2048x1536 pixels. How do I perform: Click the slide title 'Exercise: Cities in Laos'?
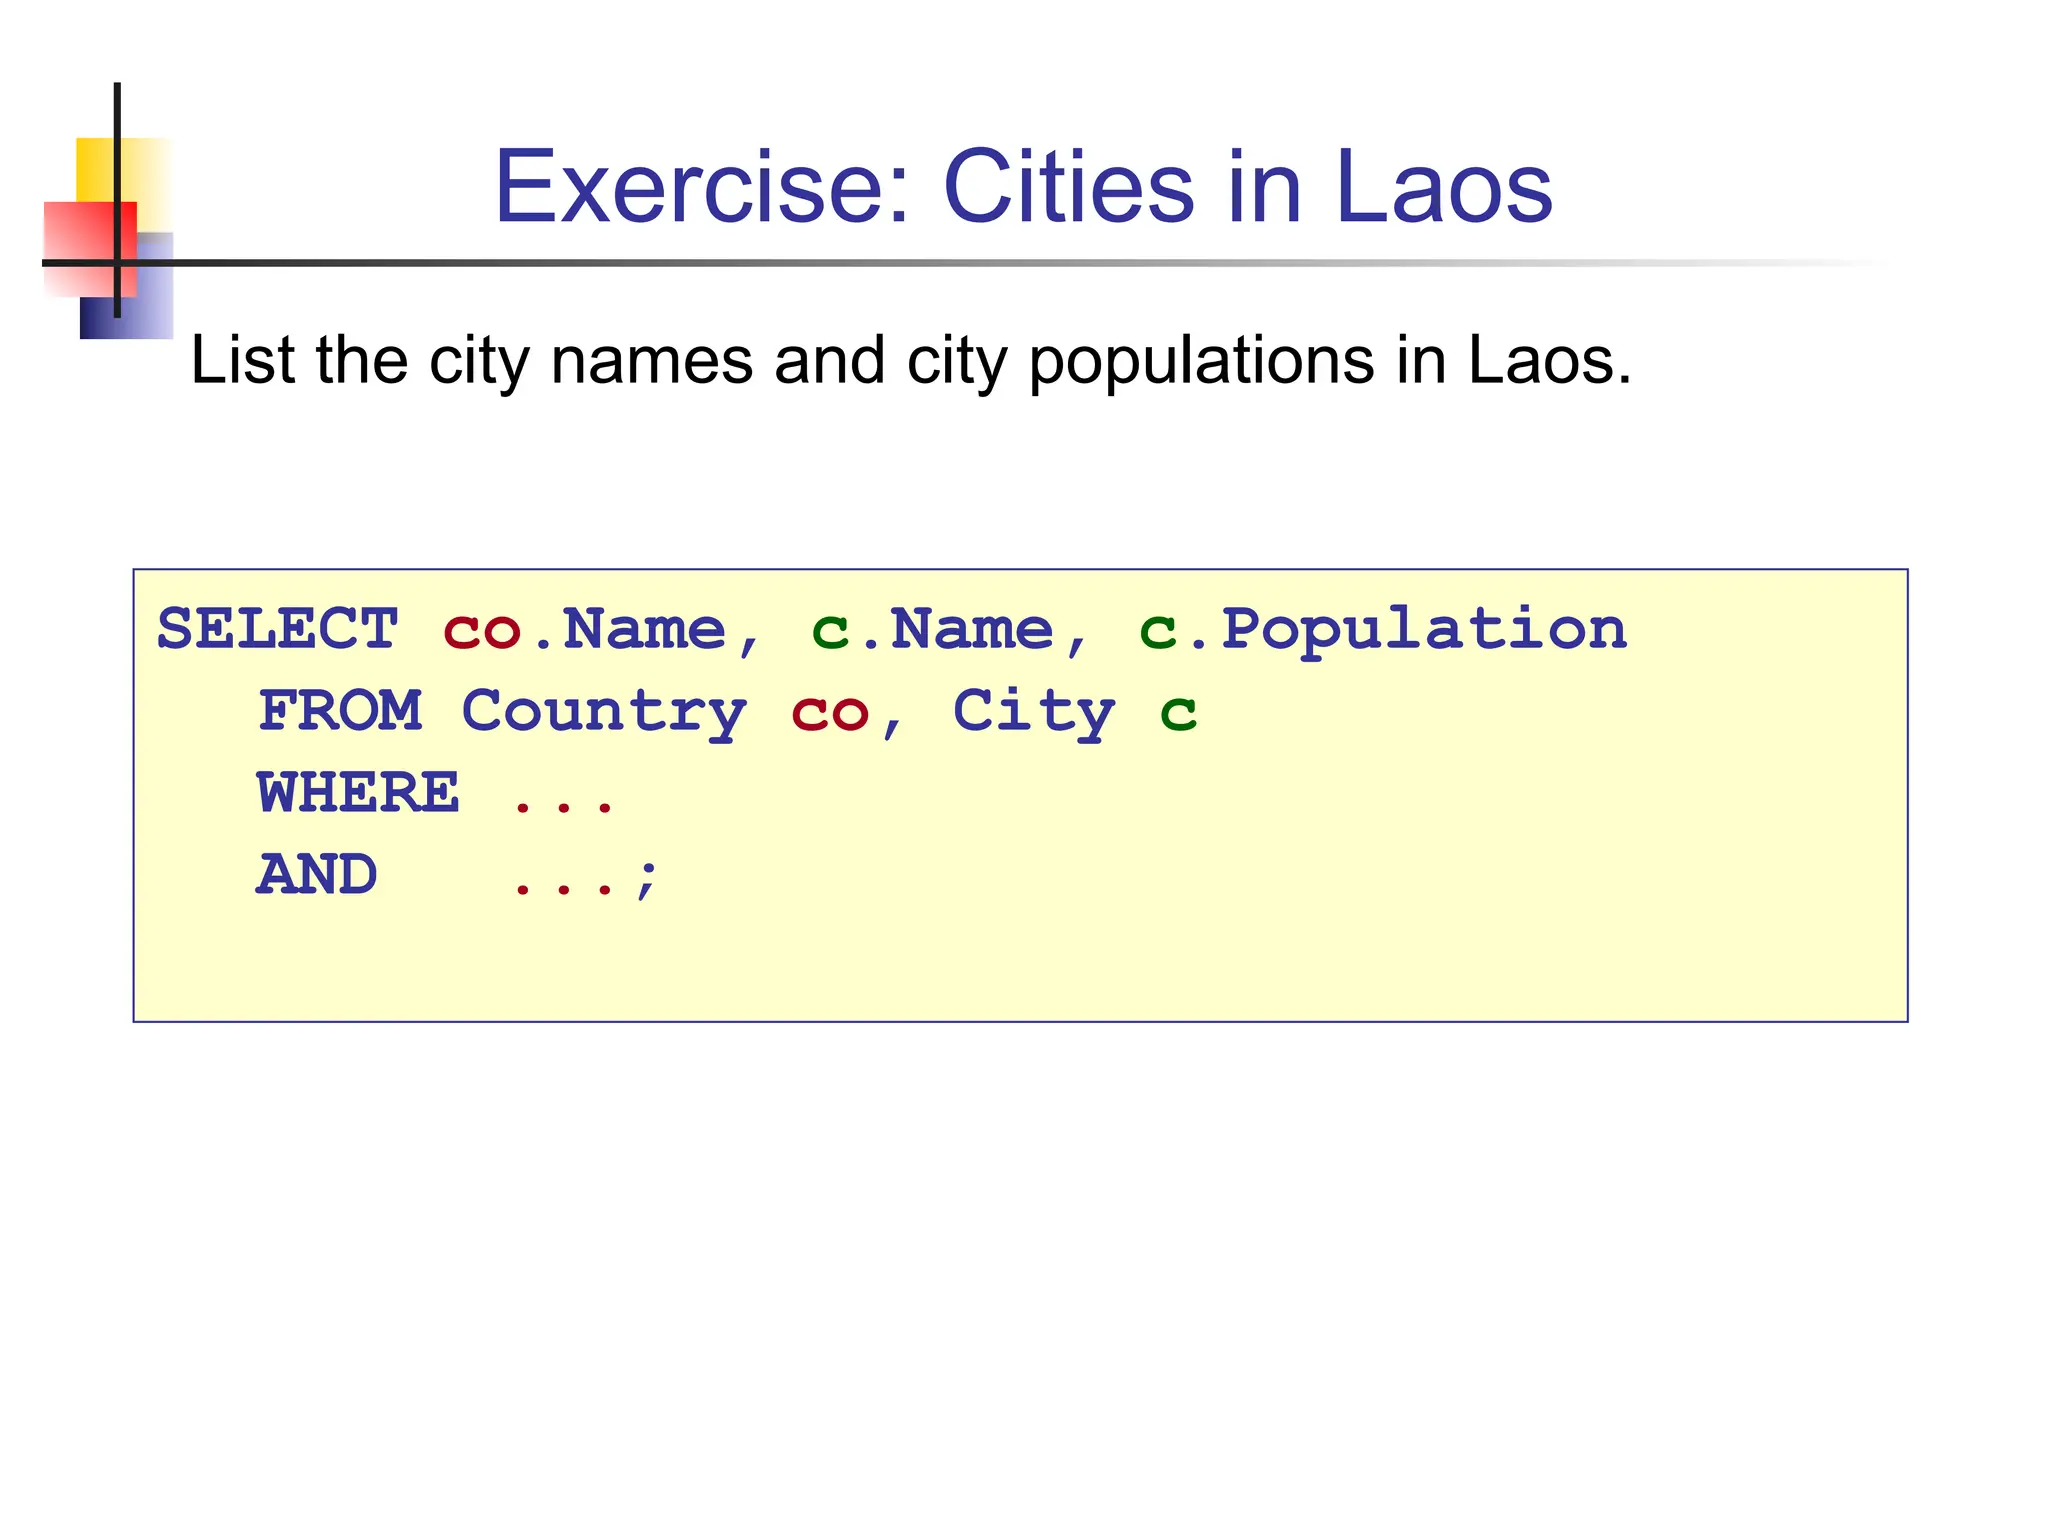tap(1023, 186)
